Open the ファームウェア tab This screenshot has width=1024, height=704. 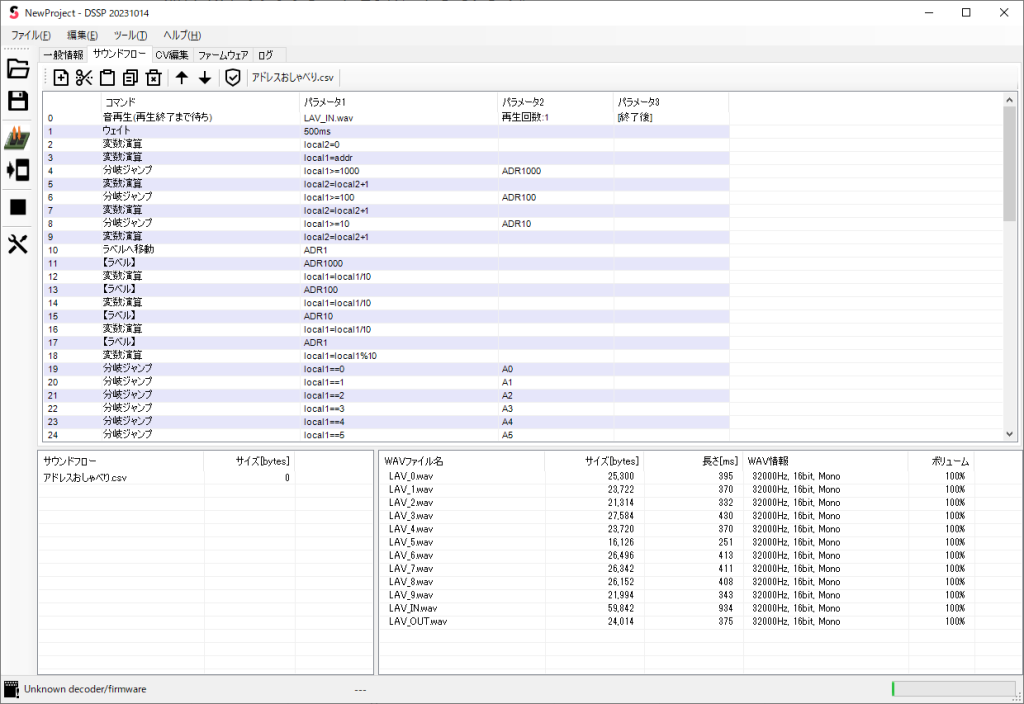click(x=223, y=55)
